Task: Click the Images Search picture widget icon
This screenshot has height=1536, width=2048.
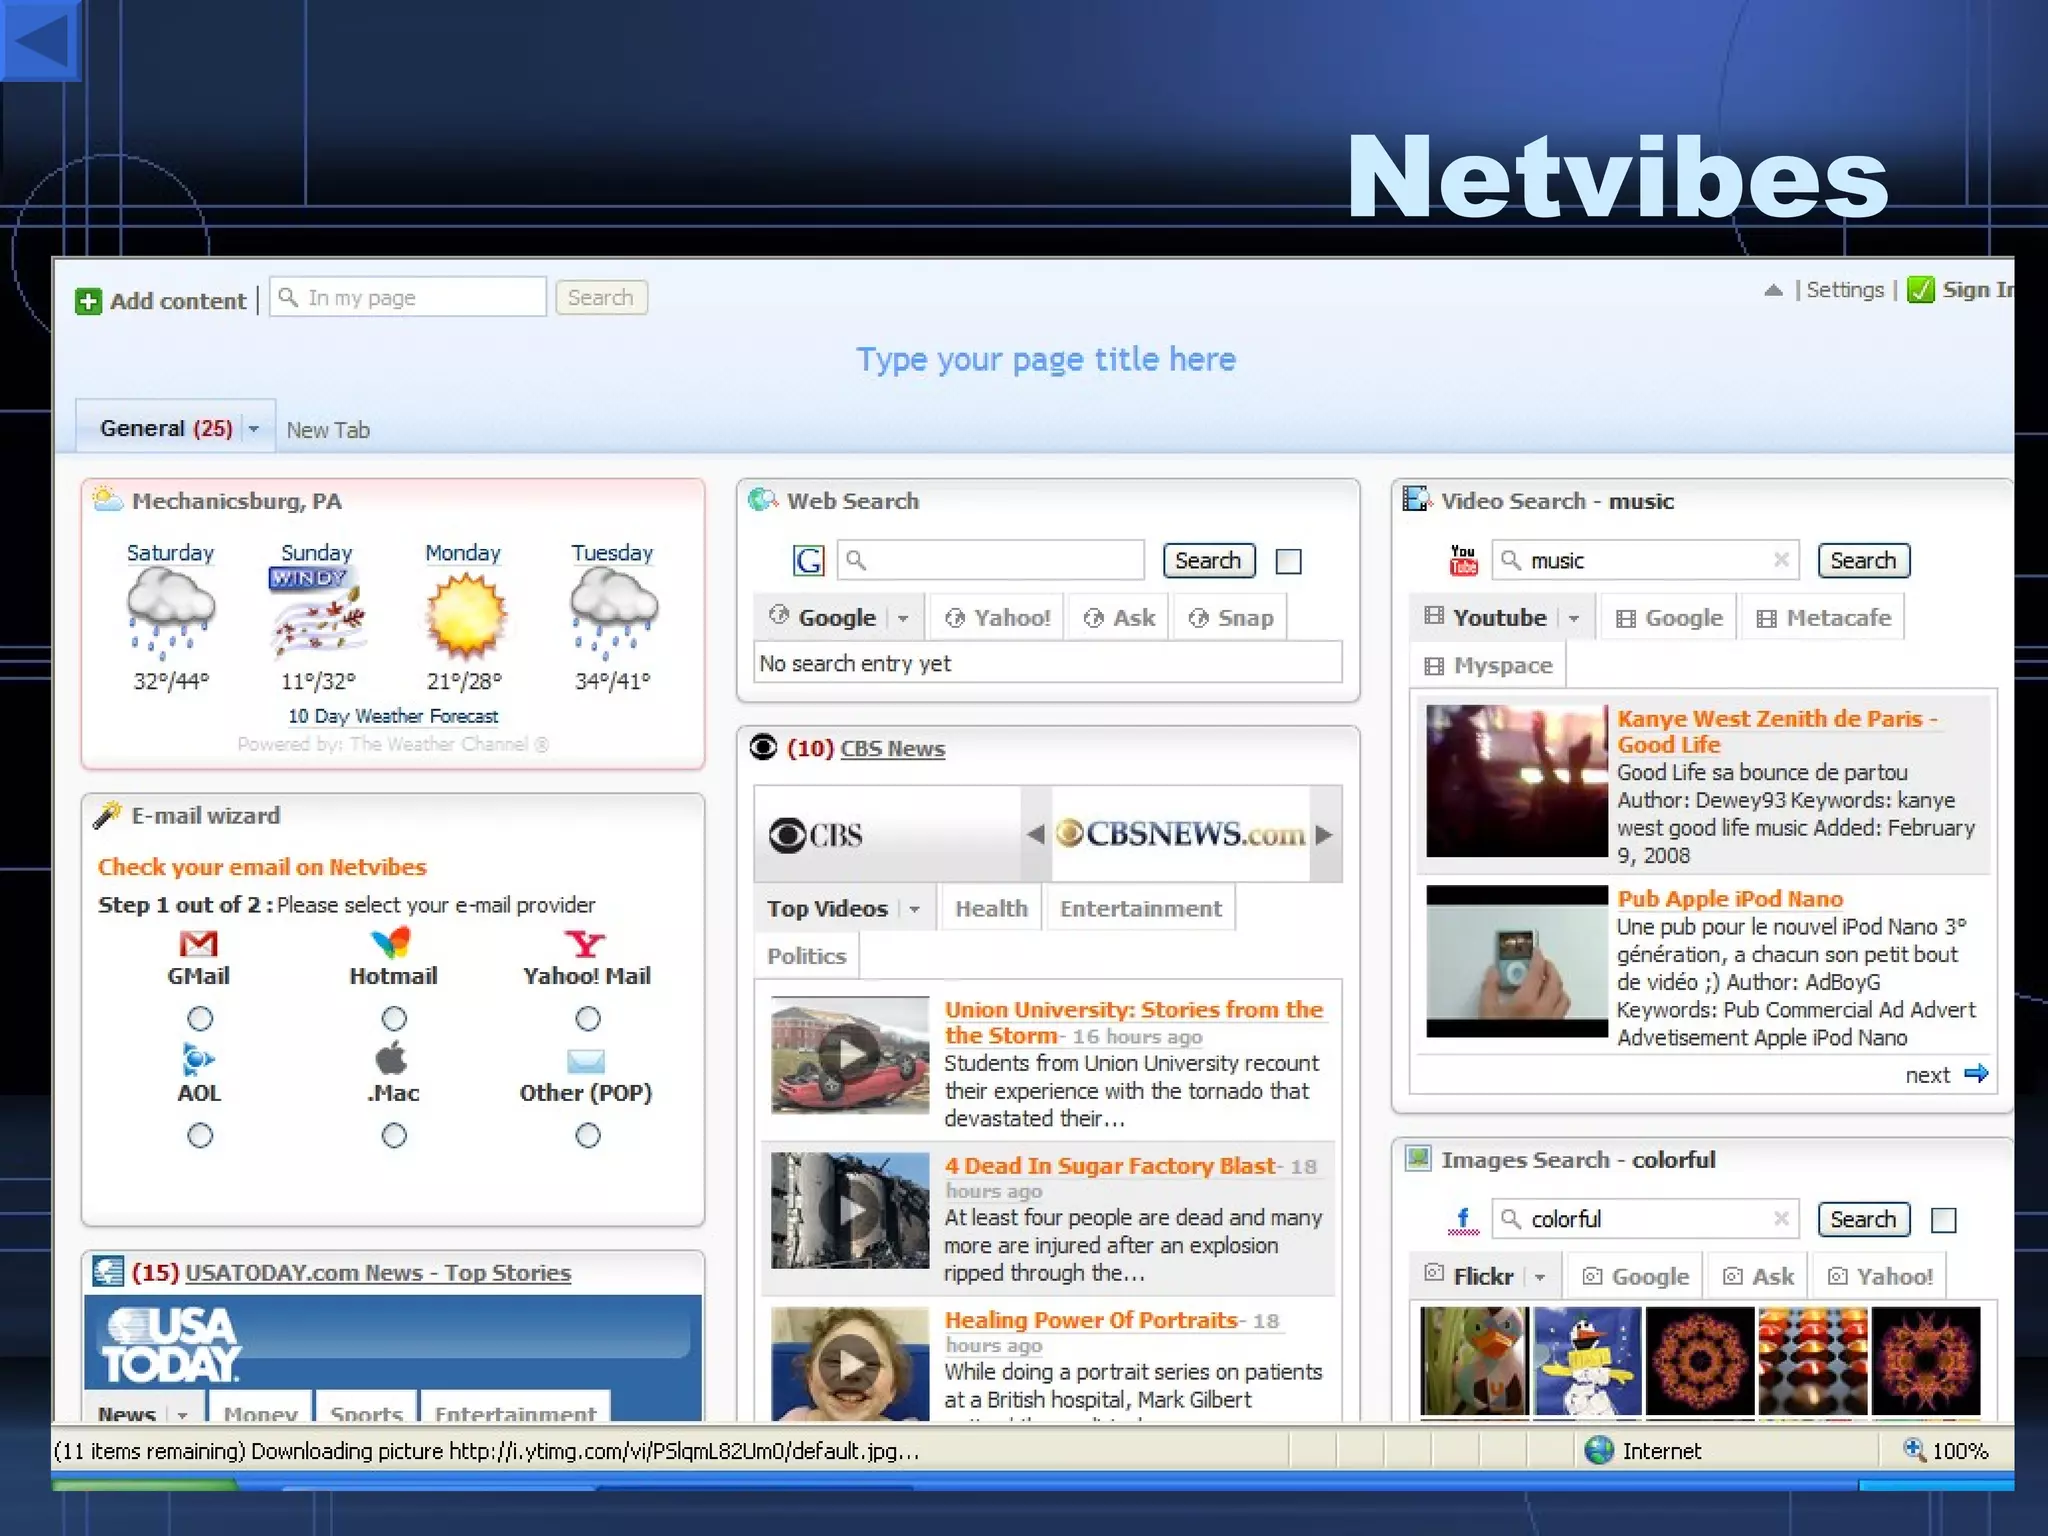Action: click(x=1418, y=1158)
